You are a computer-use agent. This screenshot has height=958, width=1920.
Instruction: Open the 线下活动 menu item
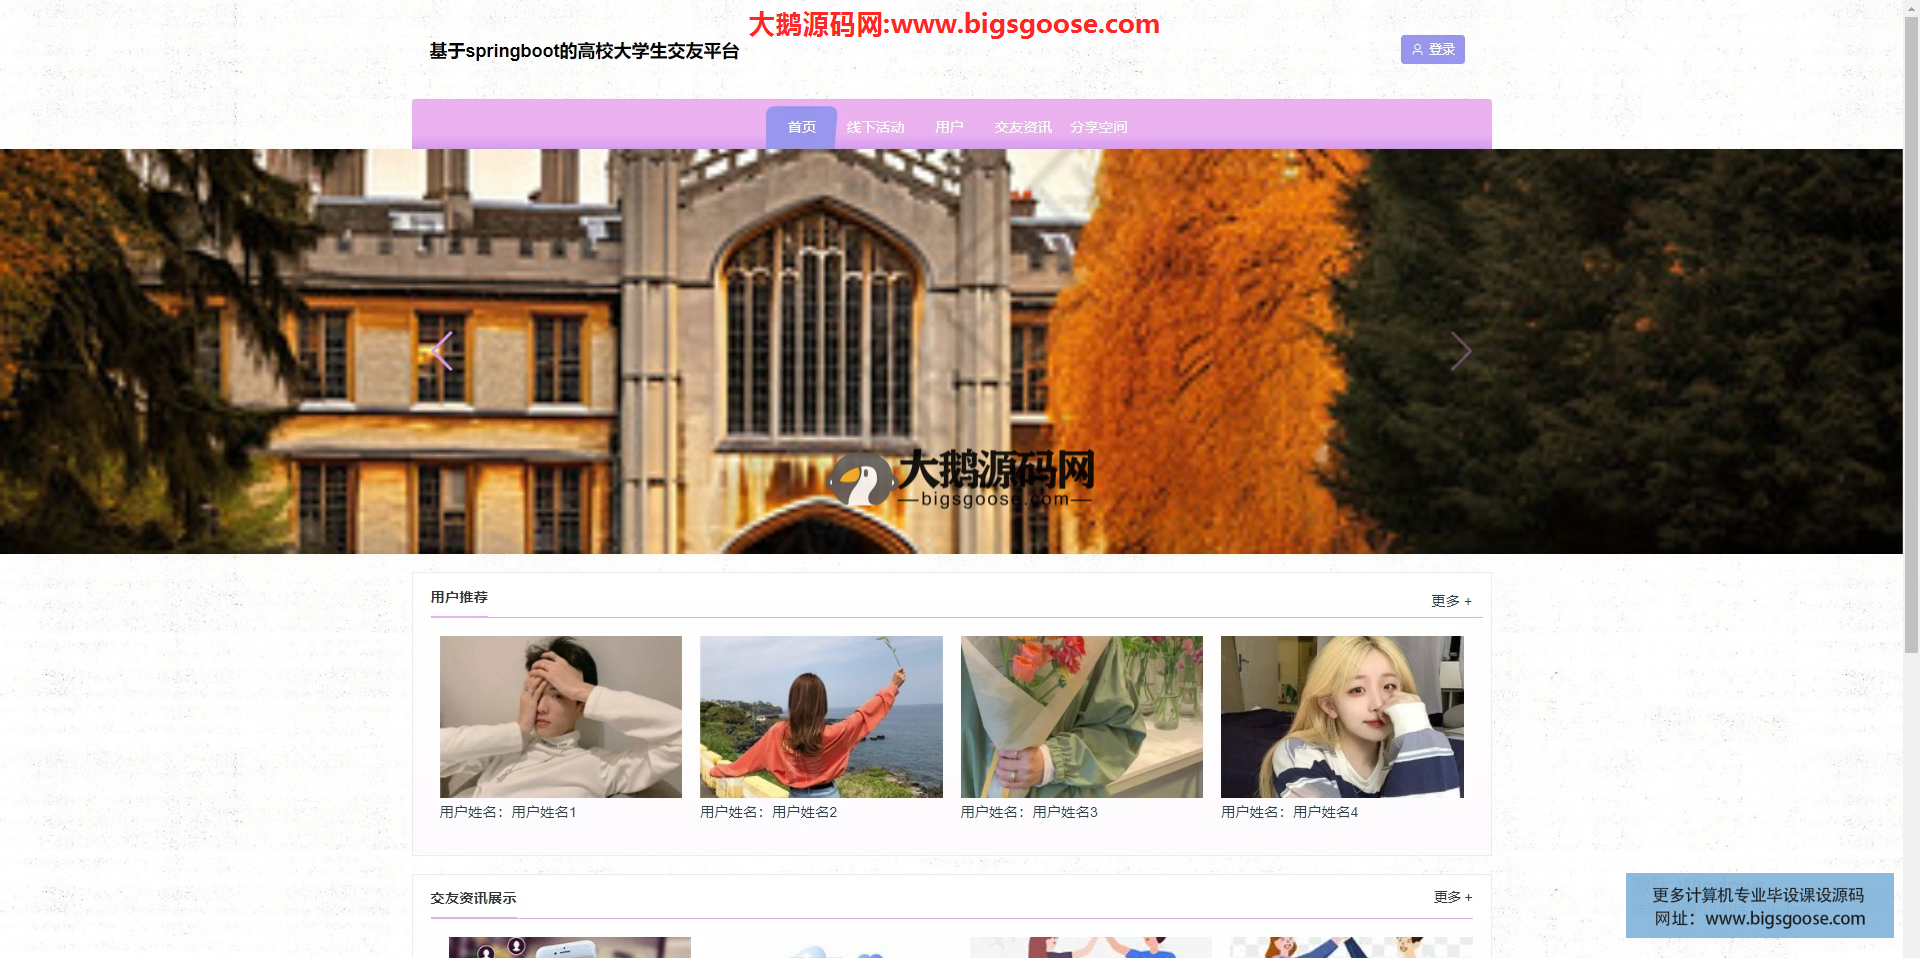coord(875,127)
